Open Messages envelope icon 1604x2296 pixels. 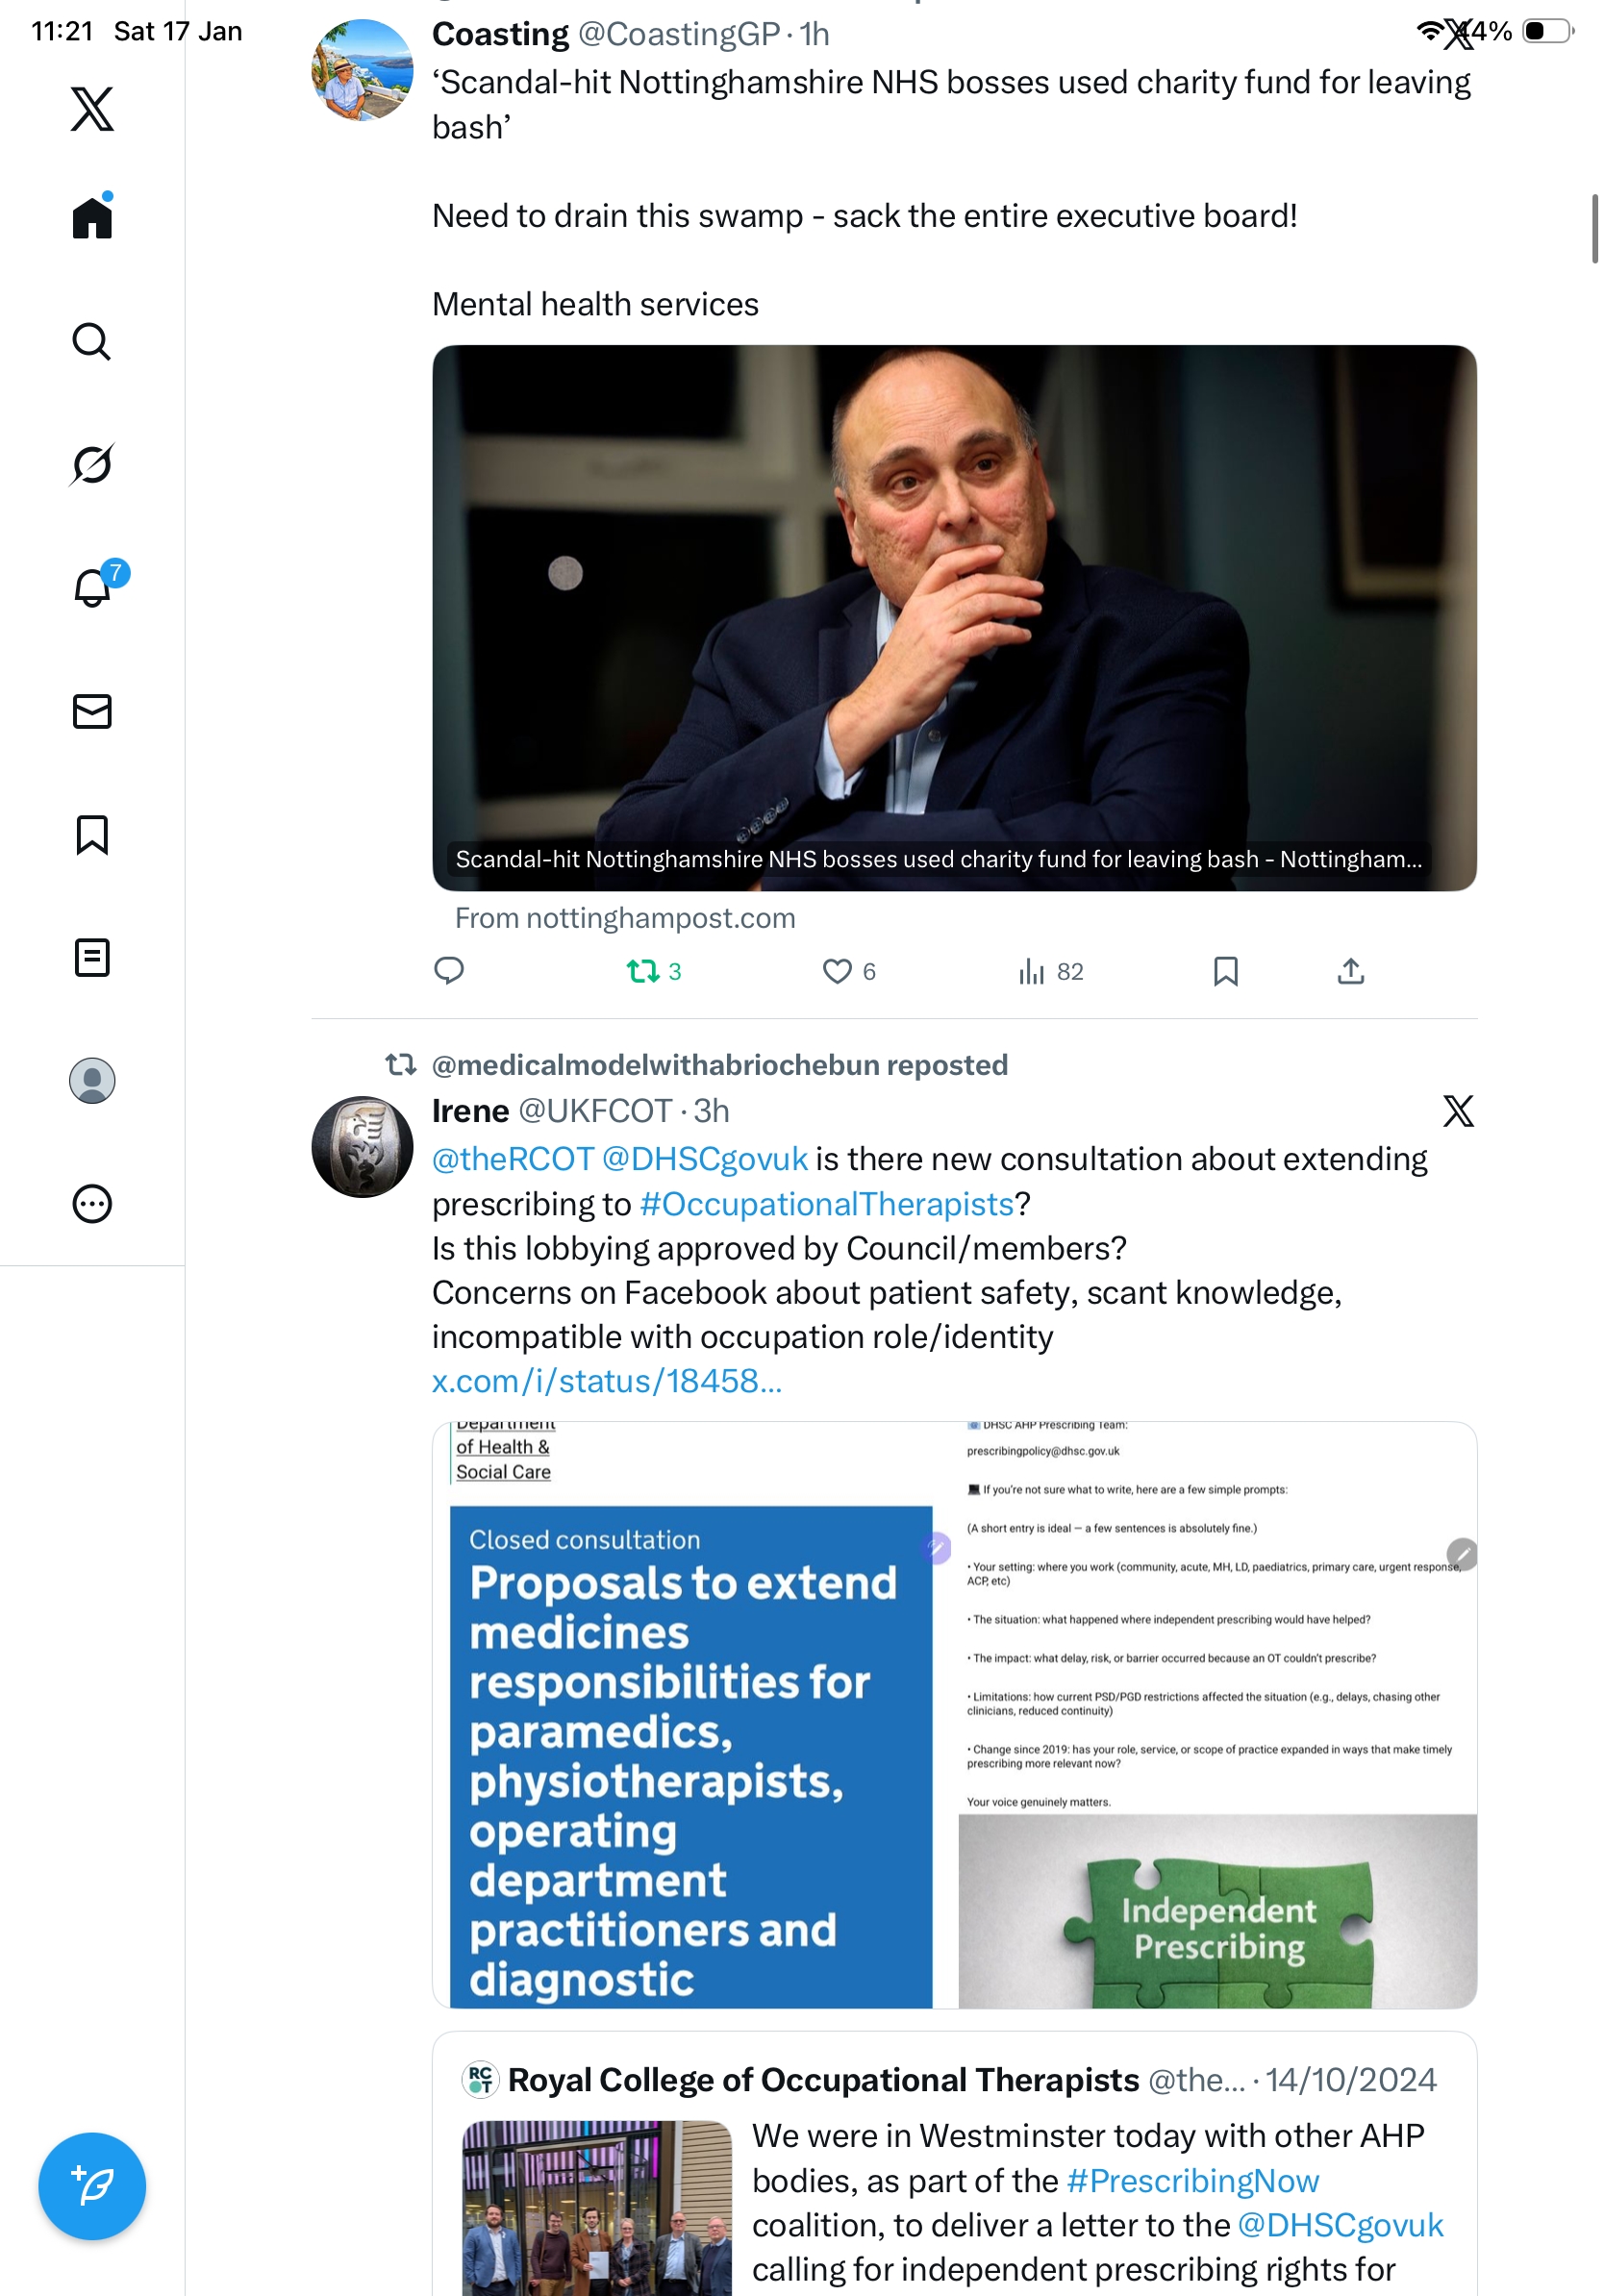click(x=92, y=711)
